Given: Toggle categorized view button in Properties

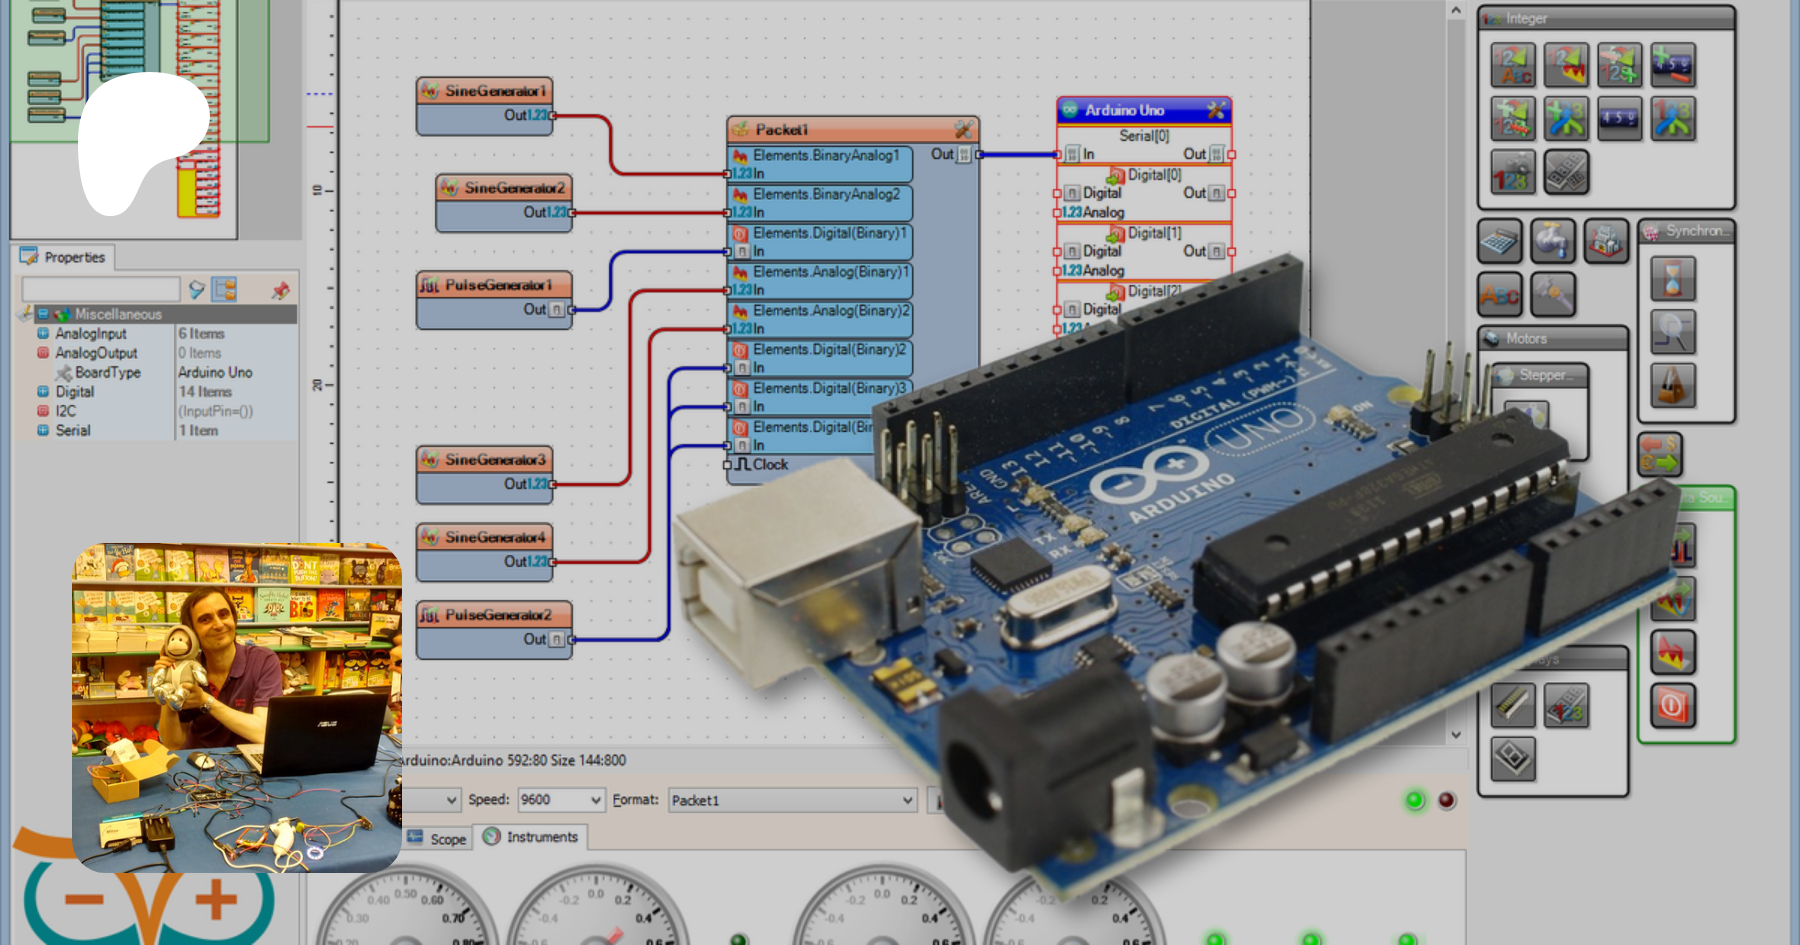Looking at the screenshot, I should [225, 290].
